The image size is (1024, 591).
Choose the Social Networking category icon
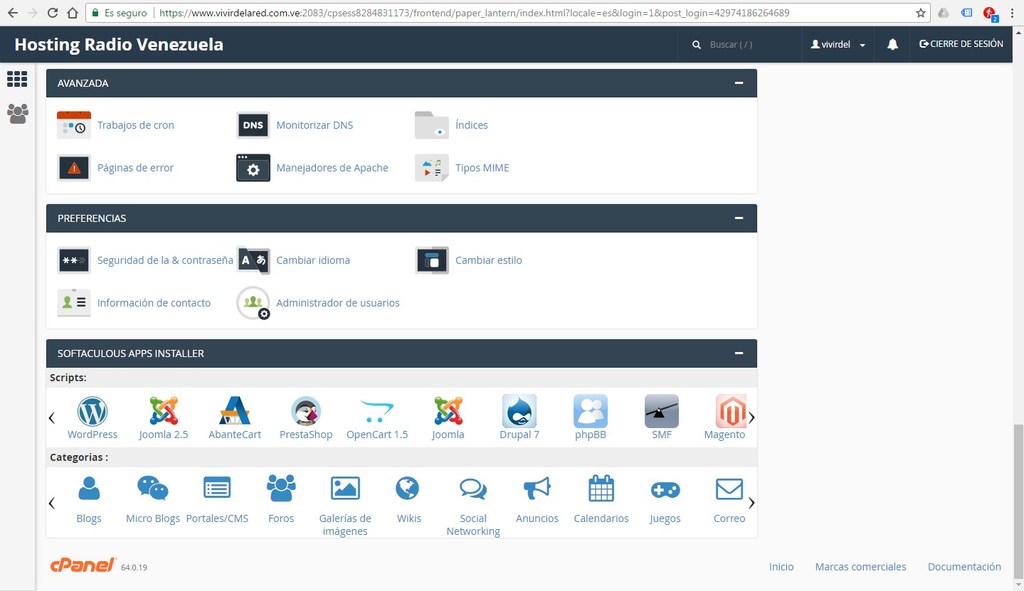tap(473, 488)
